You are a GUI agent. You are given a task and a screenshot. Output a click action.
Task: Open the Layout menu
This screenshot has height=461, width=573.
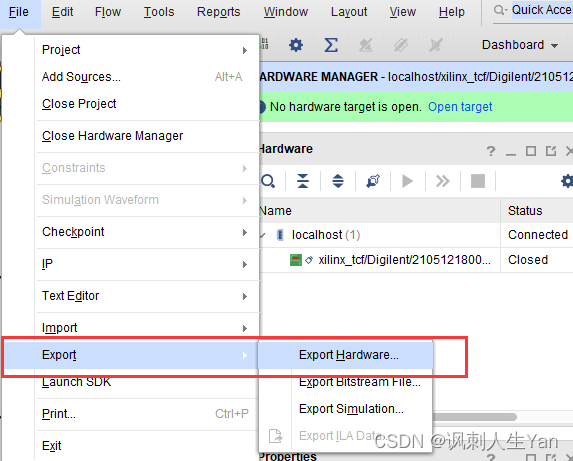point(349,12)
